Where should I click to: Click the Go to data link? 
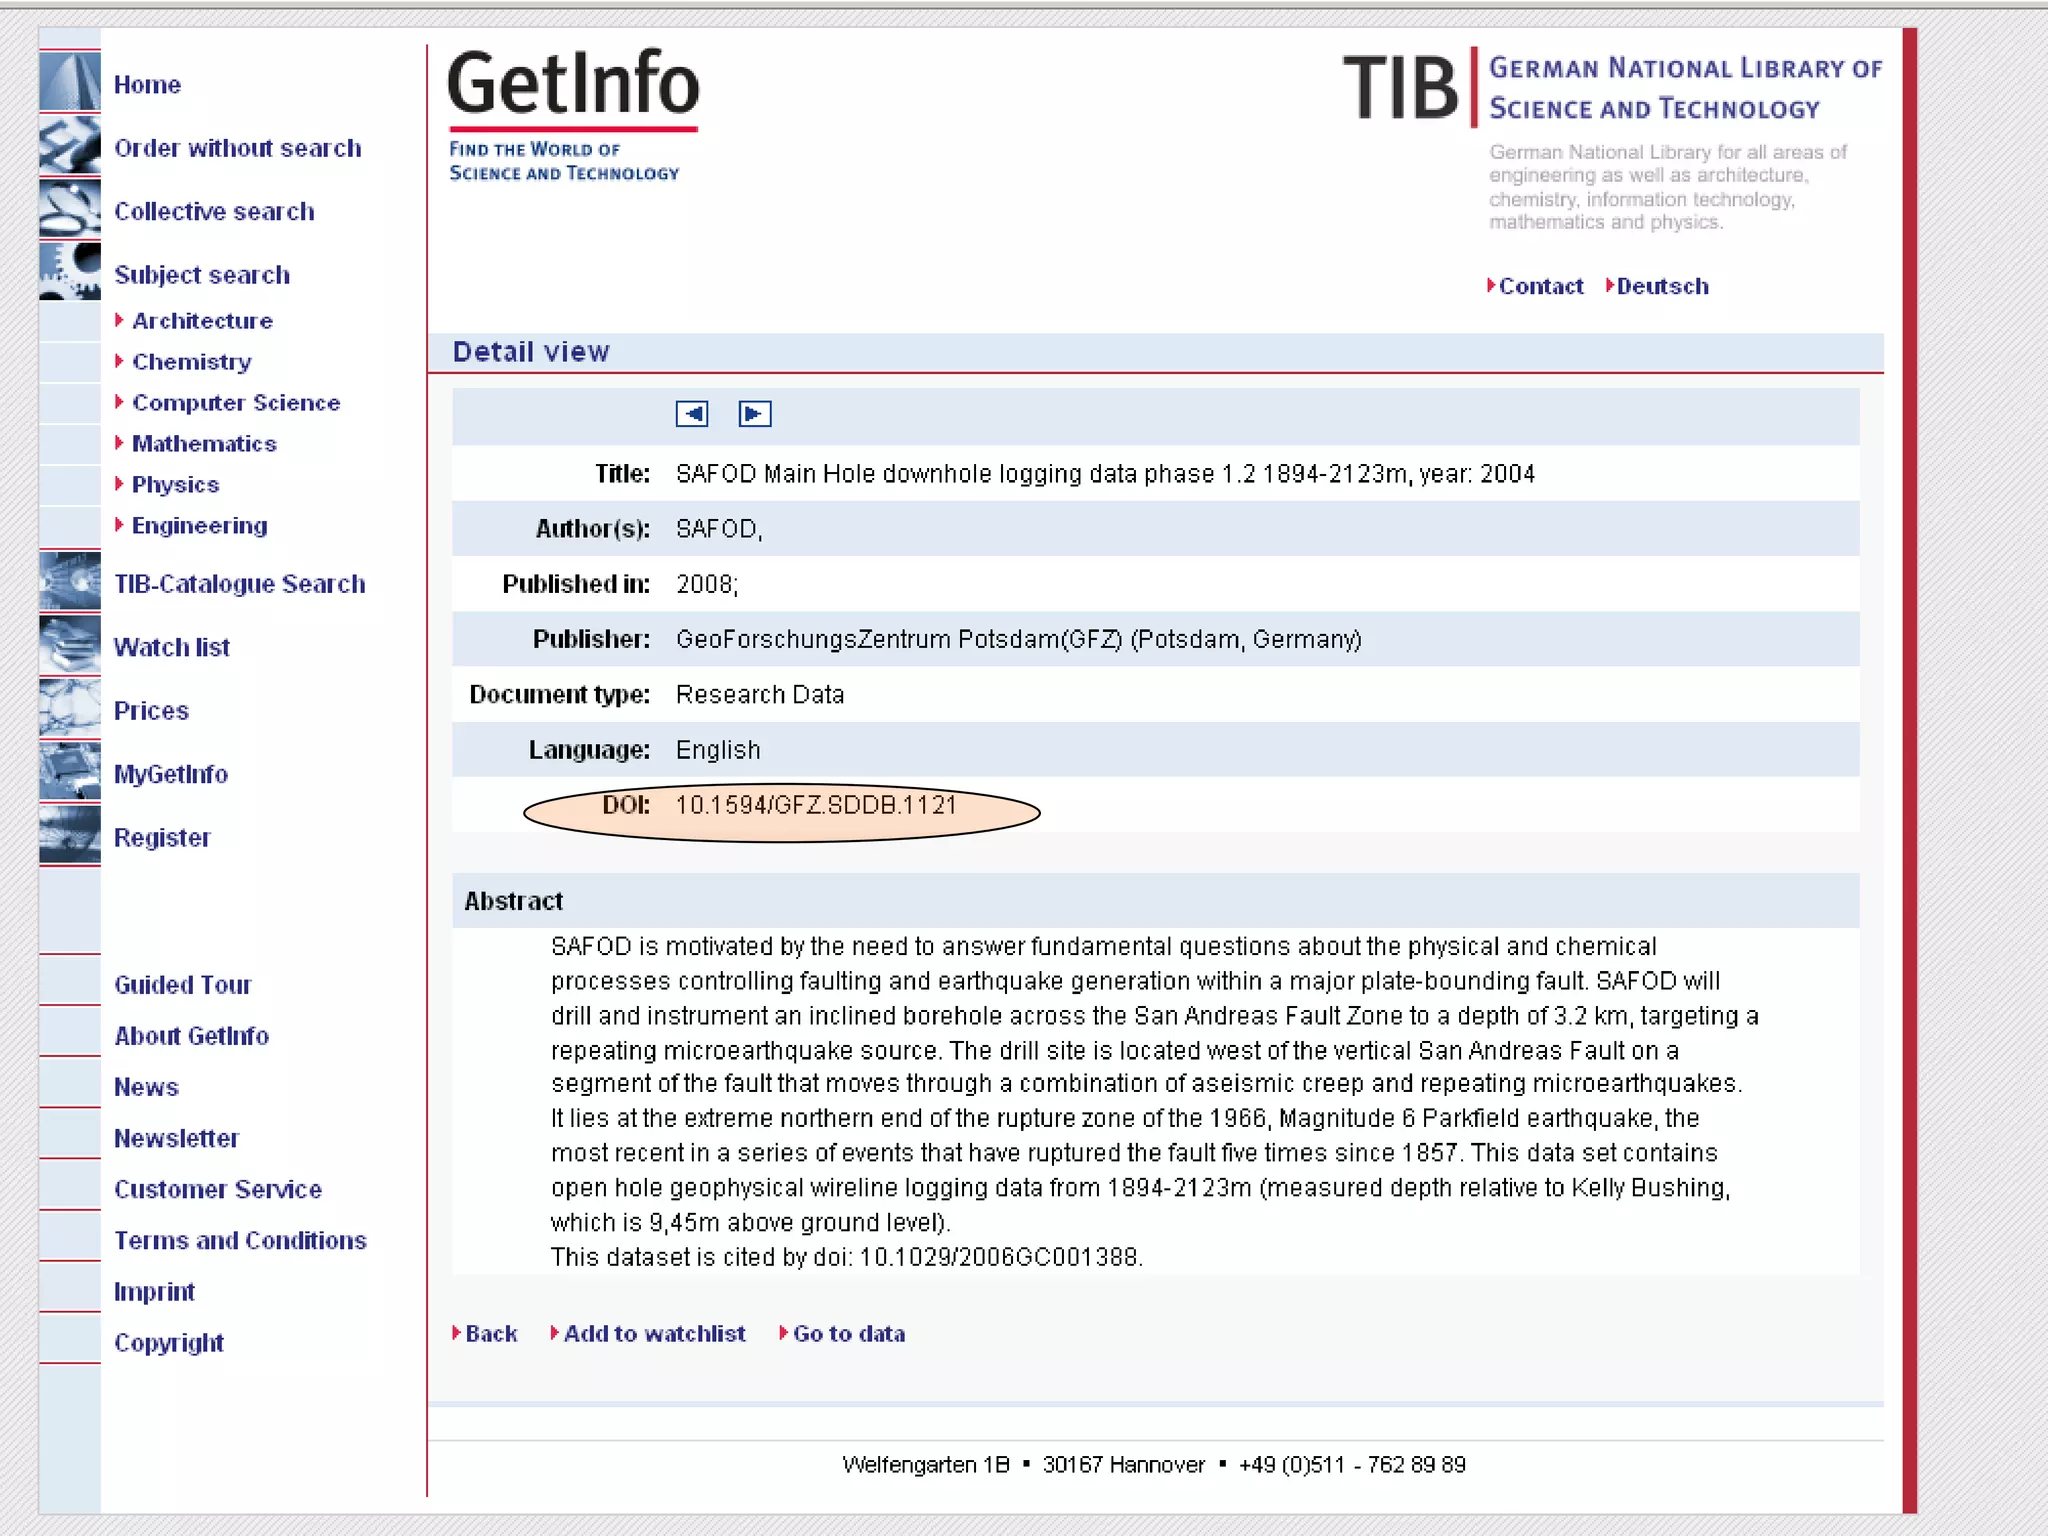coord(848,1334)
